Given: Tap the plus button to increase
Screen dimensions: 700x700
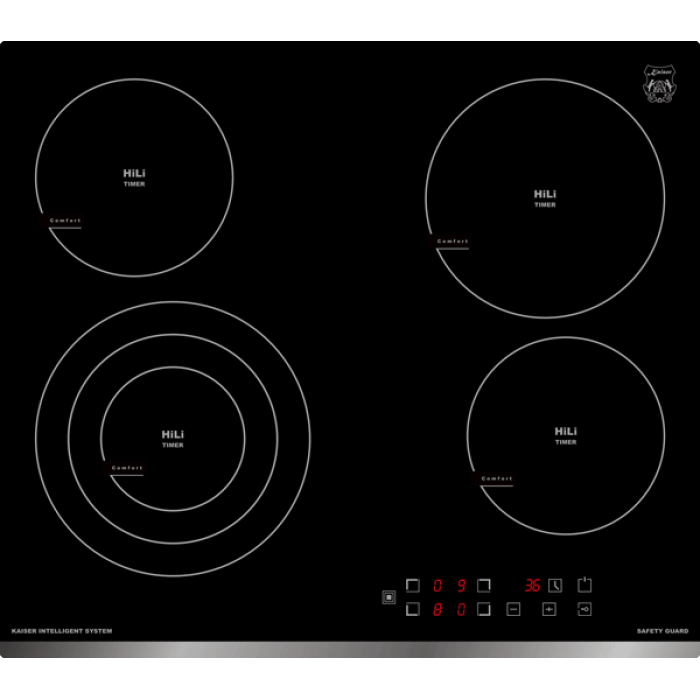Looking at the screenshot, I should tap(549, 608).
